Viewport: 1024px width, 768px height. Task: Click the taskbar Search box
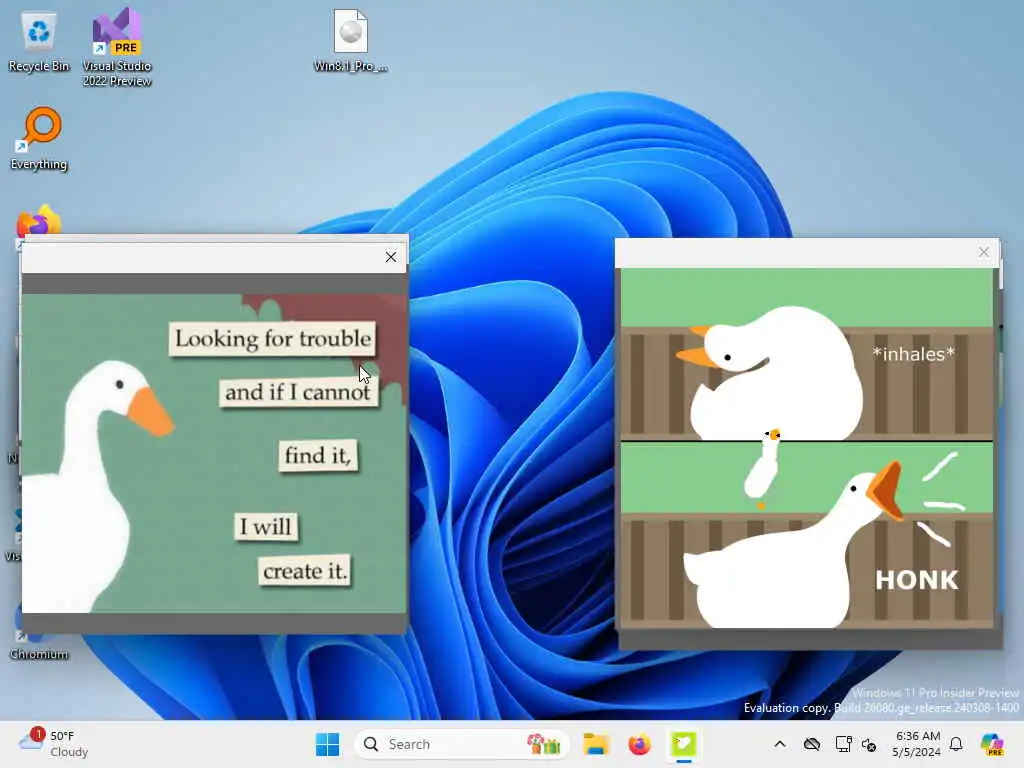[x=460, y=744]
